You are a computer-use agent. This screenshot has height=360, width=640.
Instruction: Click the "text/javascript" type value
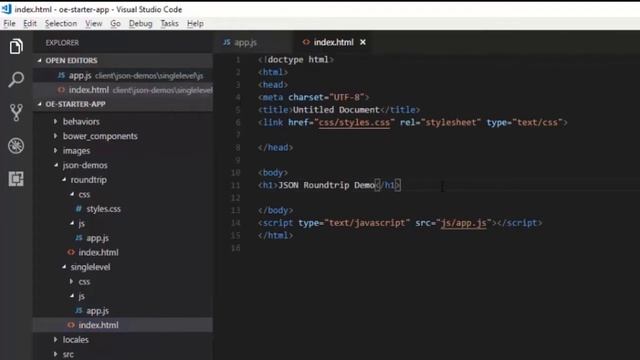point(367,223)
